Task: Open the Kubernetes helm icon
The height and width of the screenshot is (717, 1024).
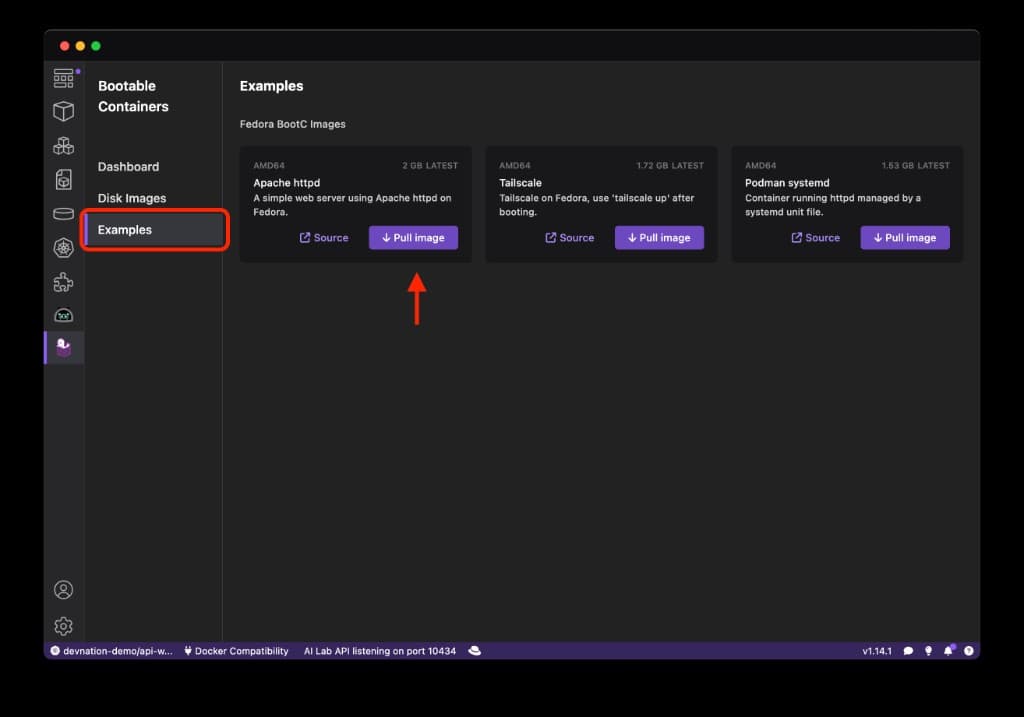Action: (63, 248)
